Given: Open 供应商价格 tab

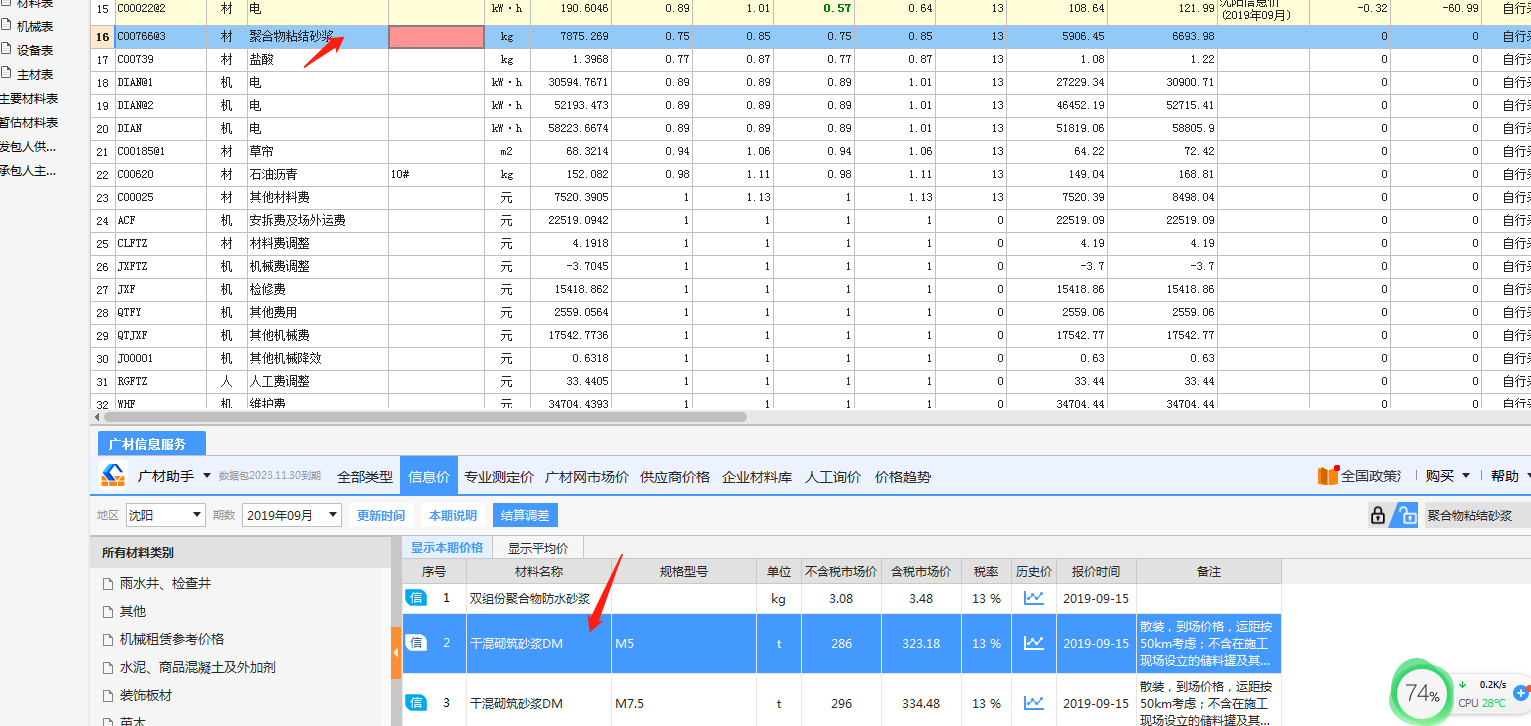Looking at the screenshot, I should point(675,477).
